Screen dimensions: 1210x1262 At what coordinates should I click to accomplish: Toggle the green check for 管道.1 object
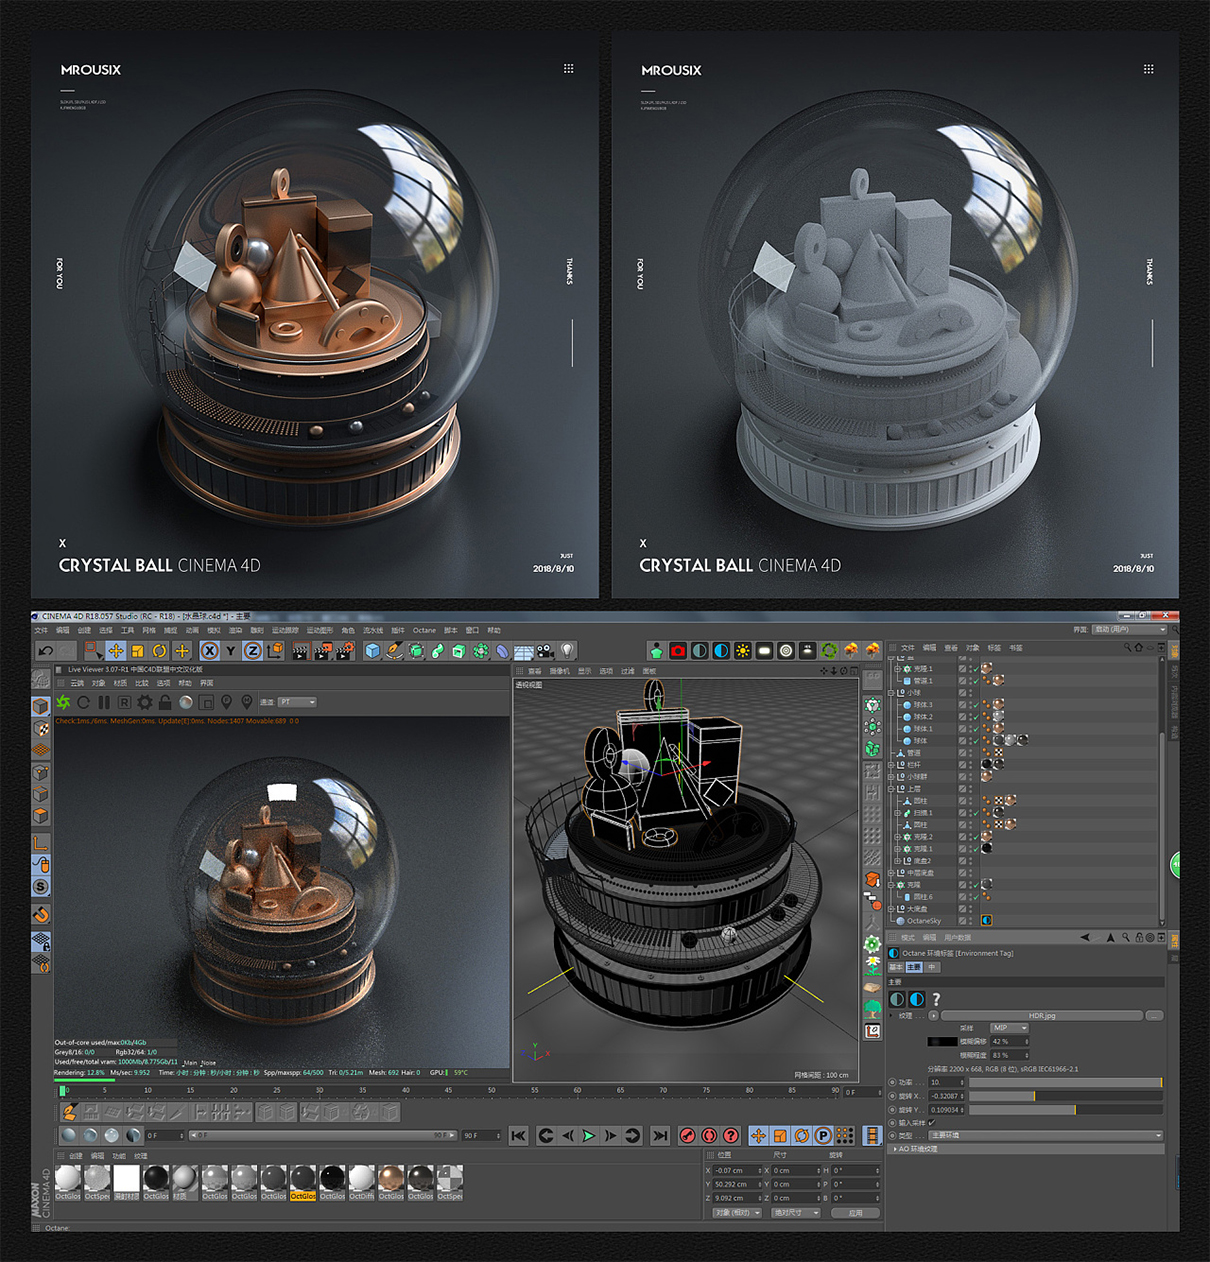tap(975, 681)
